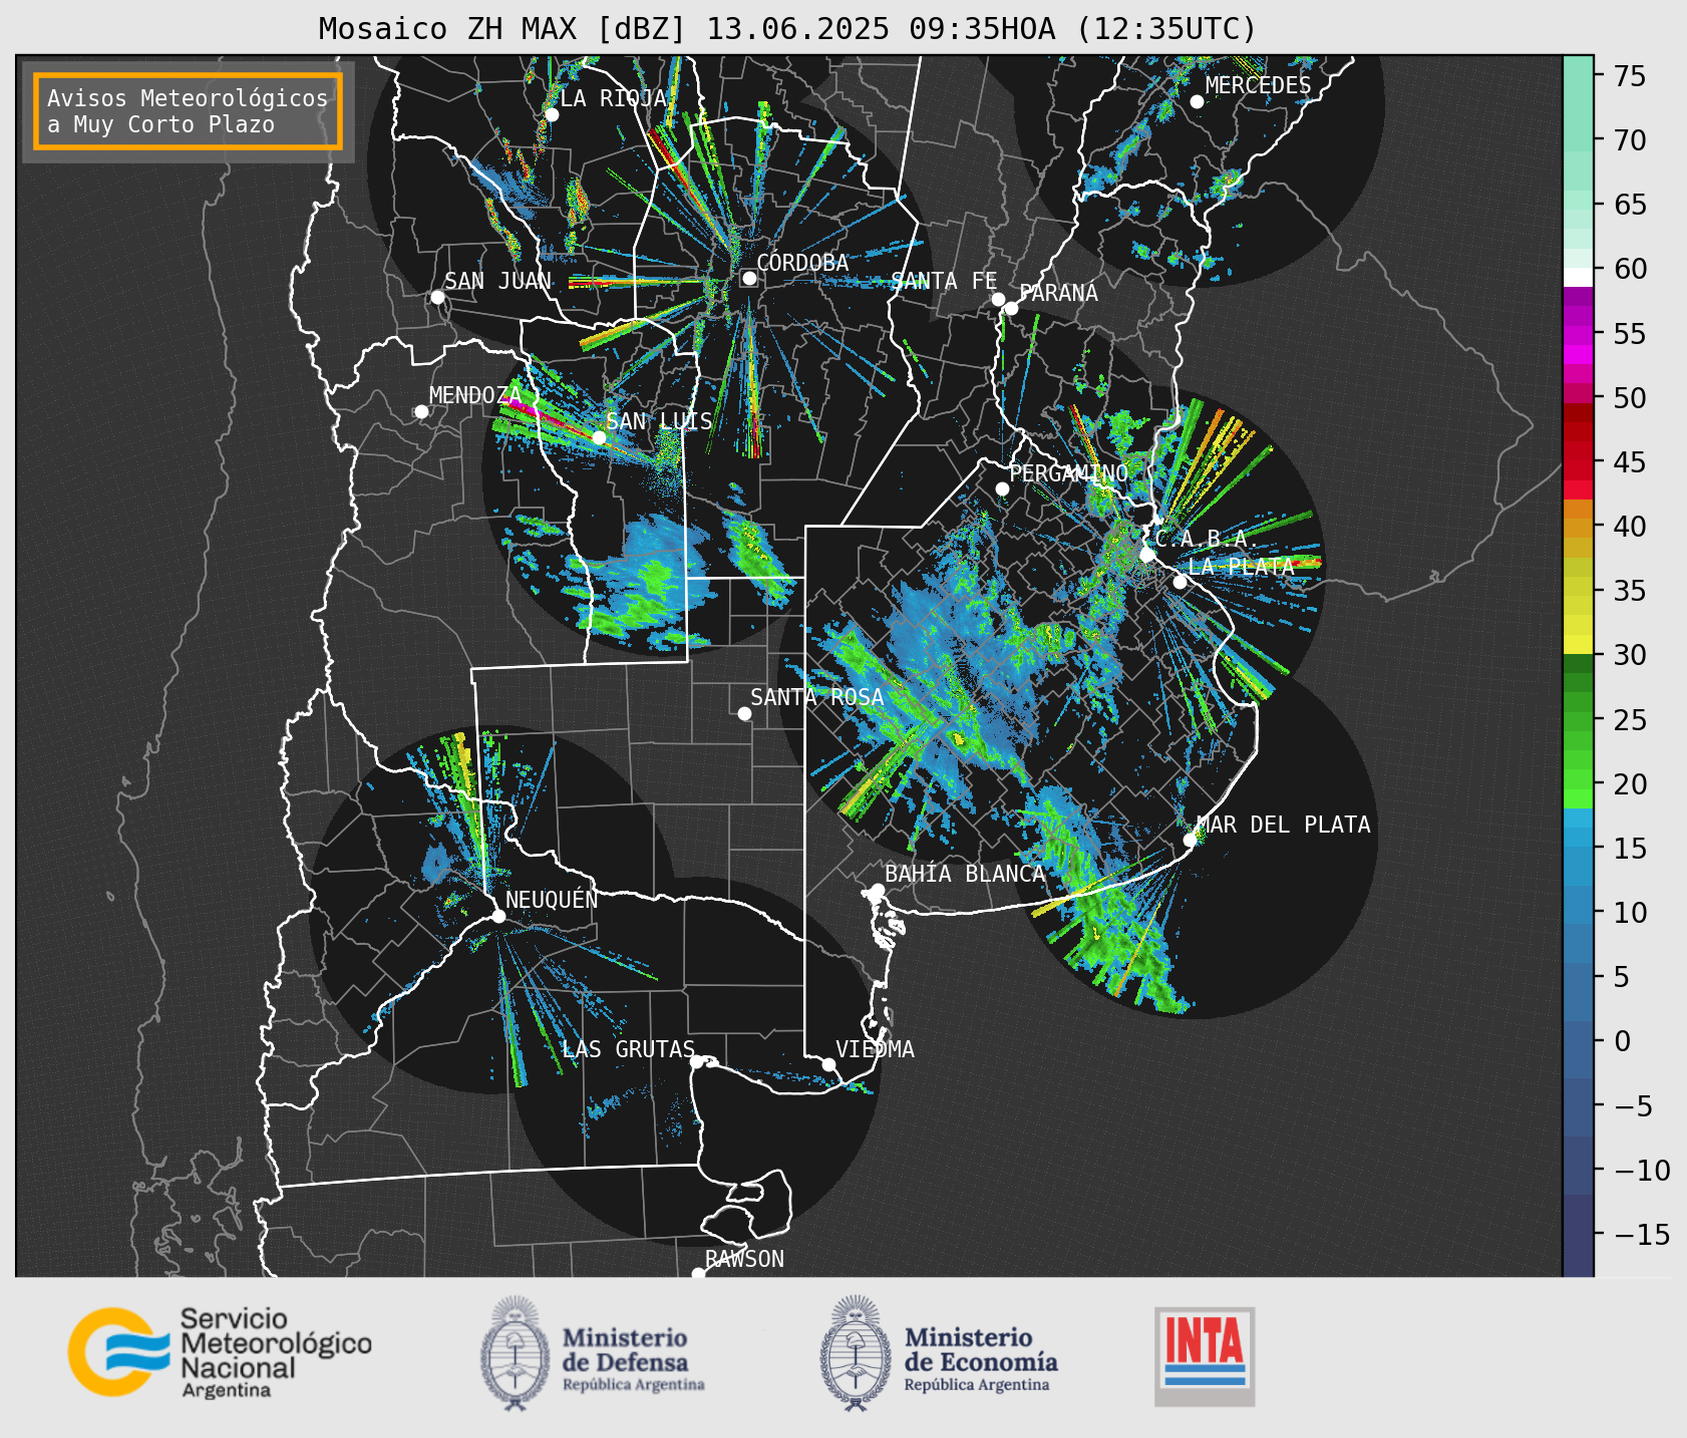Screen dimensions: 1687x1438
Task: Click the Ministerio de Economía emblem
Action: click(x=855, y=1354)
